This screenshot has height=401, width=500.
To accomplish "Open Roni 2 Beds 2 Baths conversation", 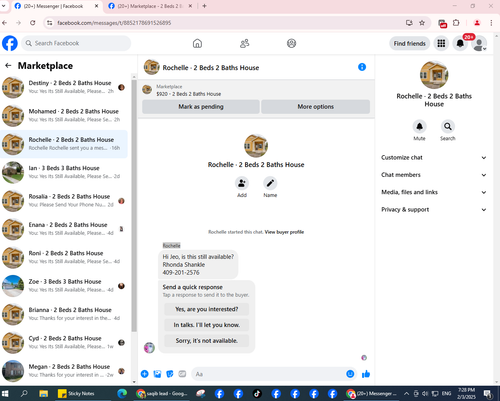I will tap(64, 257).
